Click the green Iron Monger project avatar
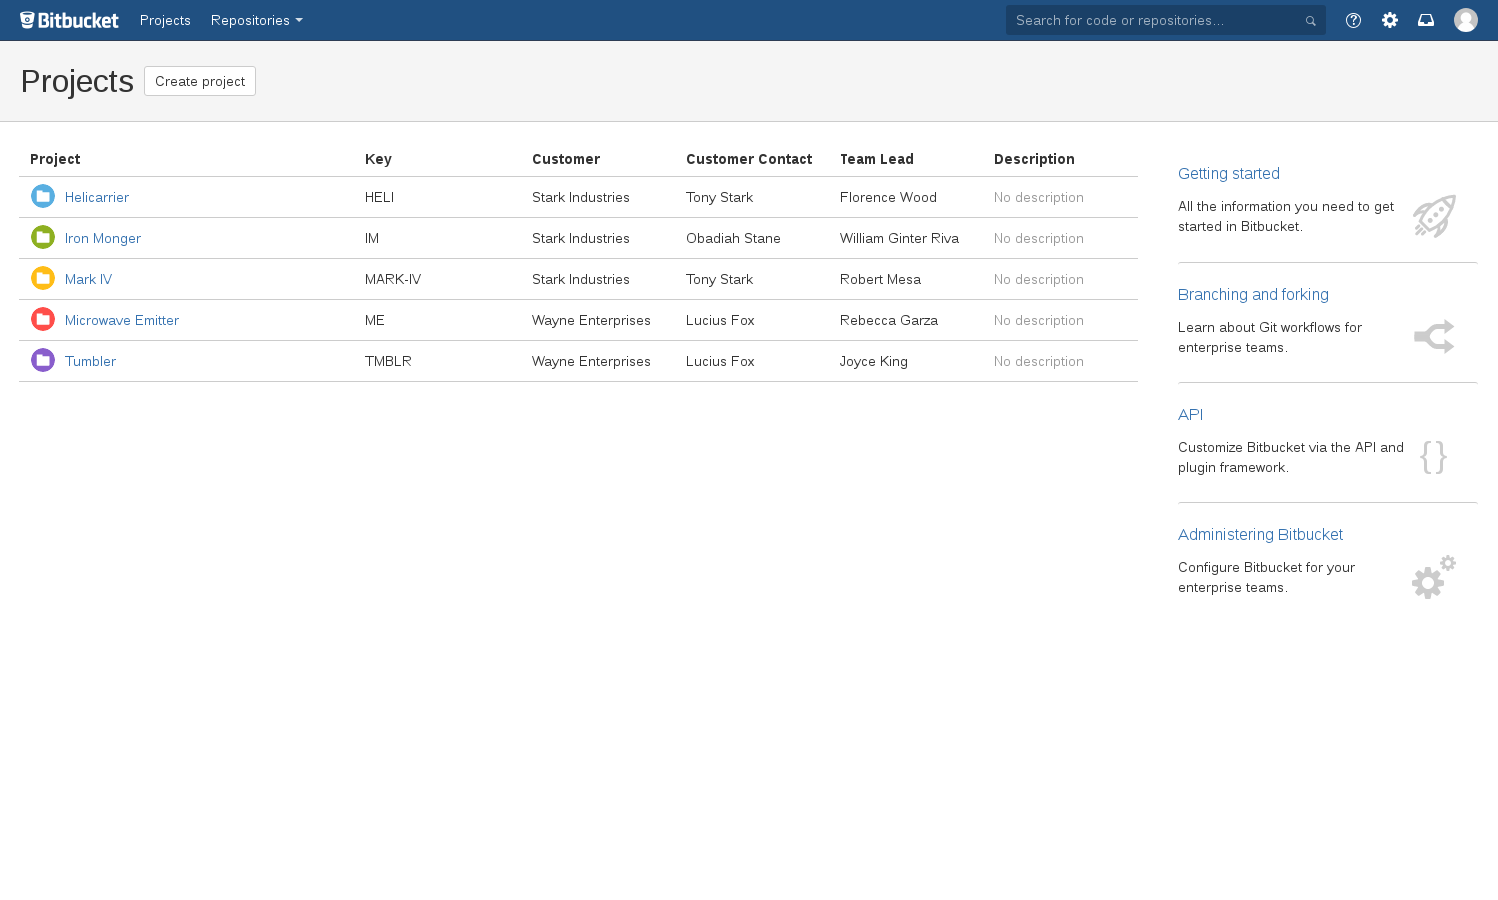1498x900 pixels. (43, 237)
